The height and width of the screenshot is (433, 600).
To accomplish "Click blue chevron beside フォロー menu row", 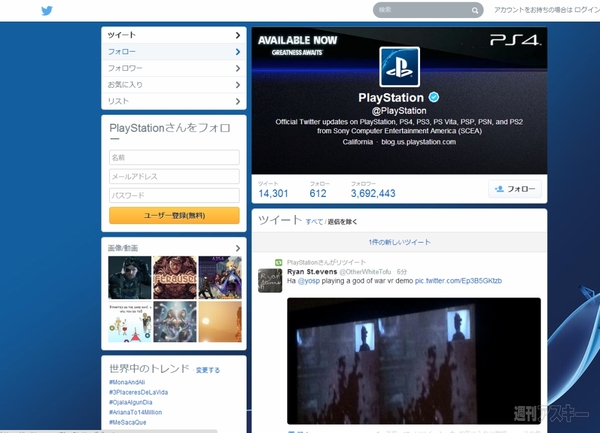I will [238, 52].
